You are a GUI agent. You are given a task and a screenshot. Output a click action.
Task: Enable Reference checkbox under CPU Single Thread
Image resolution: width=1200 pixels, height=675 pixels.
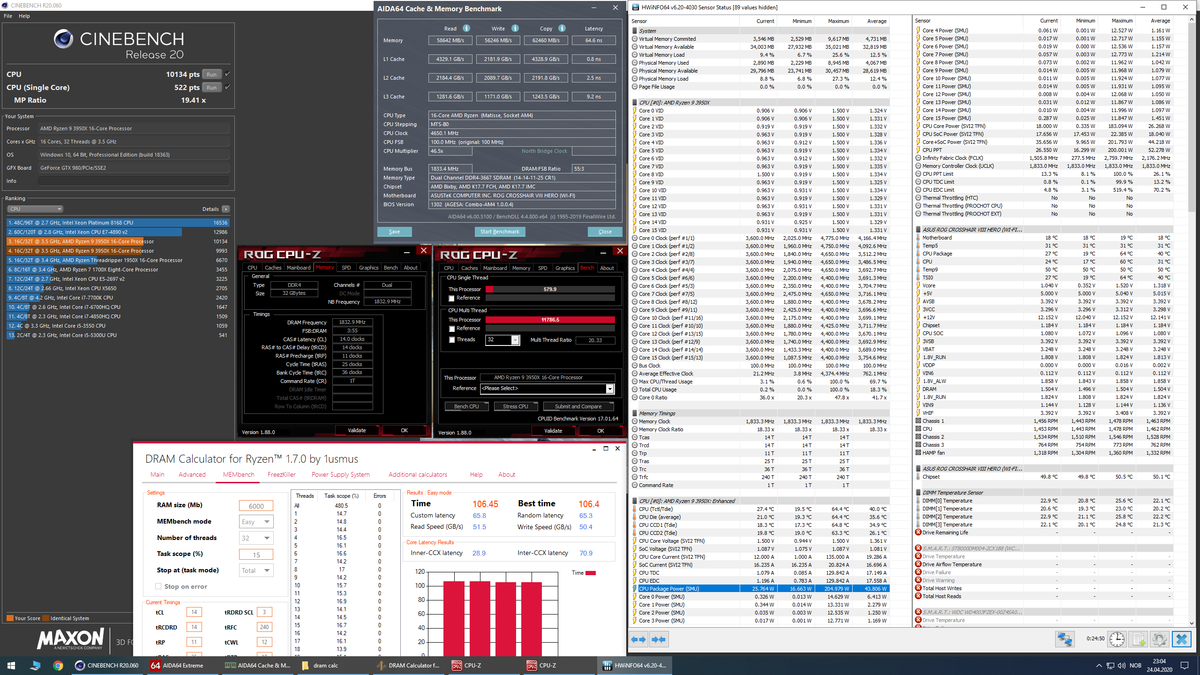pyautogui.click(x=452, y=297)
